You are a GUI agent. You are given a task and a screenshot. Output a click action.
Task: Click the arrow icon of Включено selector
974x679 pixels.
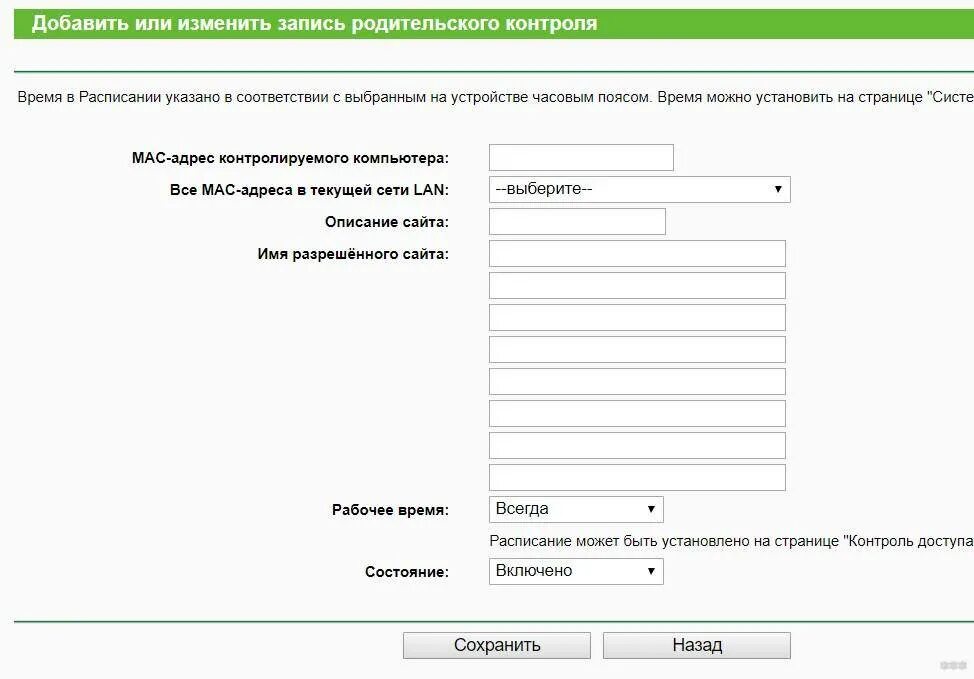click(x=651, y=572)
